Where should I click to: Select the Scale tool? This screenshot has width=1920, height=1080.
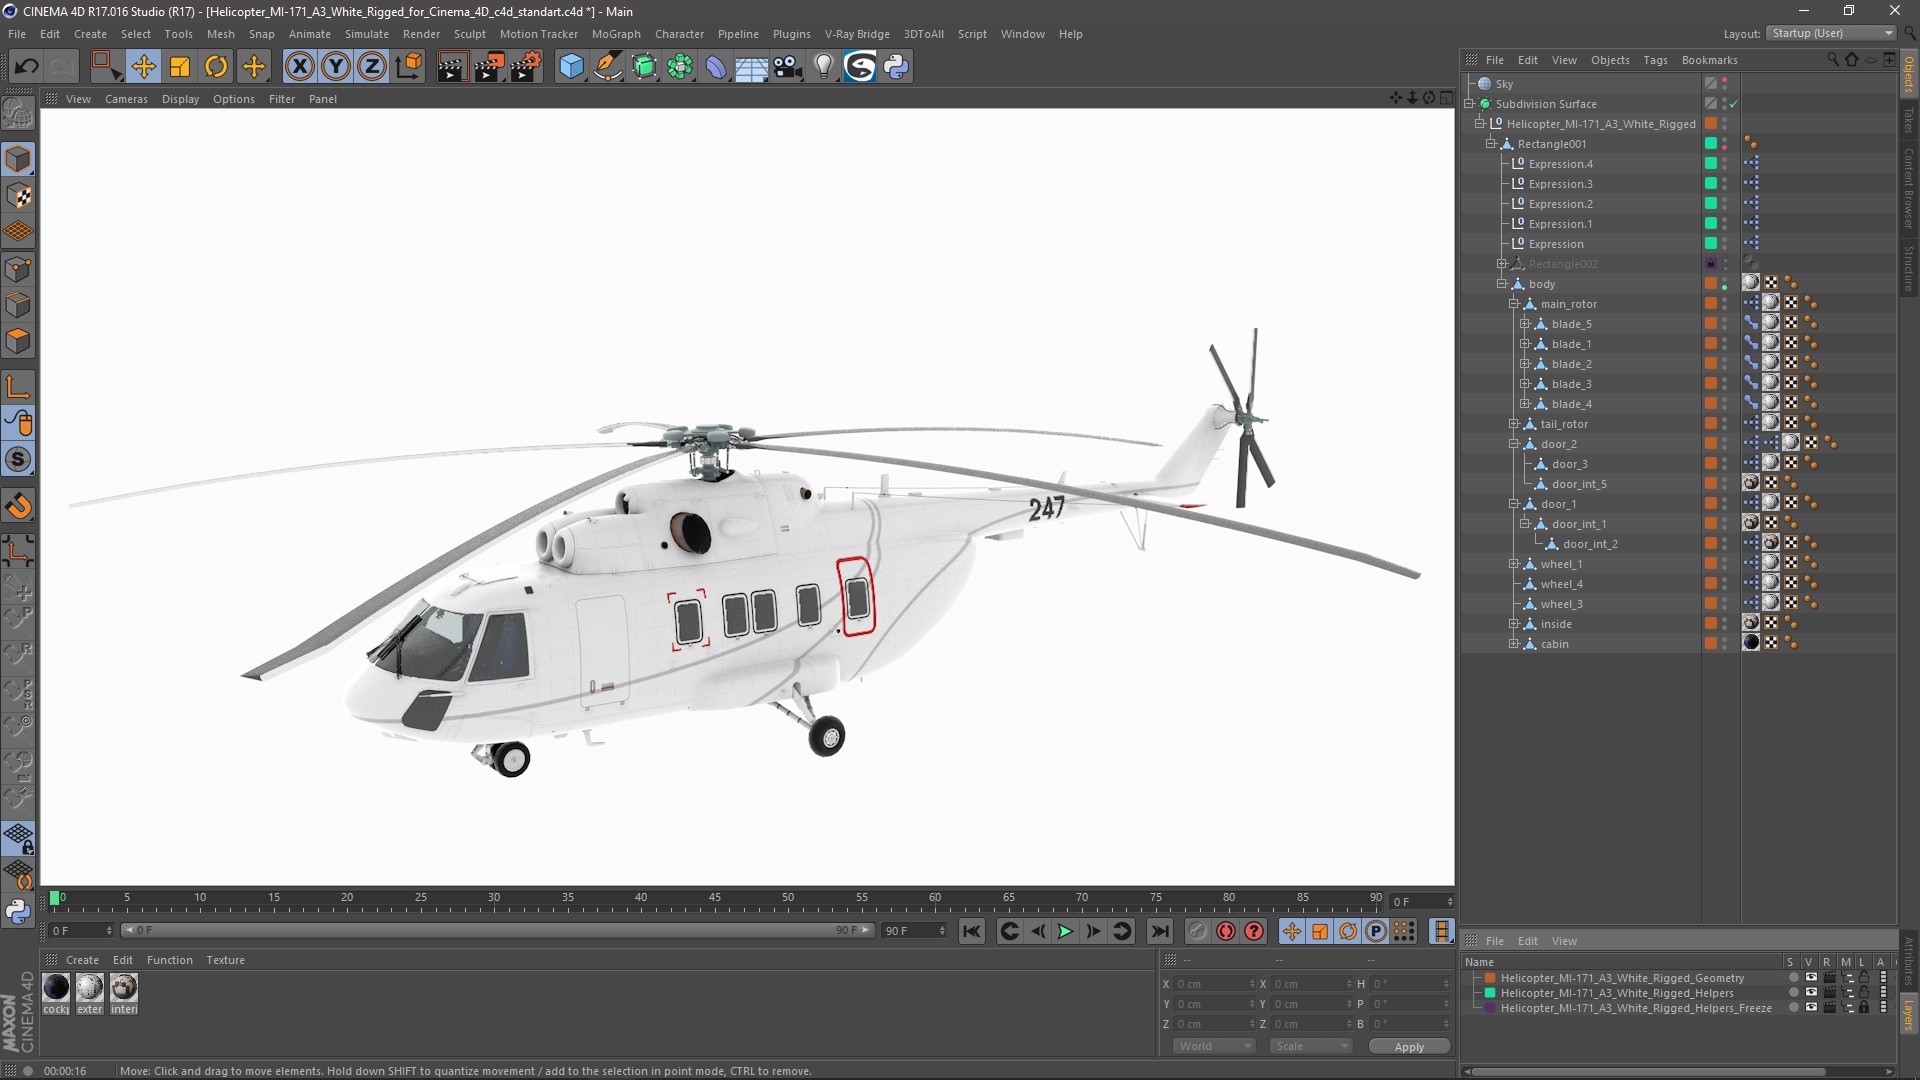(180, 67)
